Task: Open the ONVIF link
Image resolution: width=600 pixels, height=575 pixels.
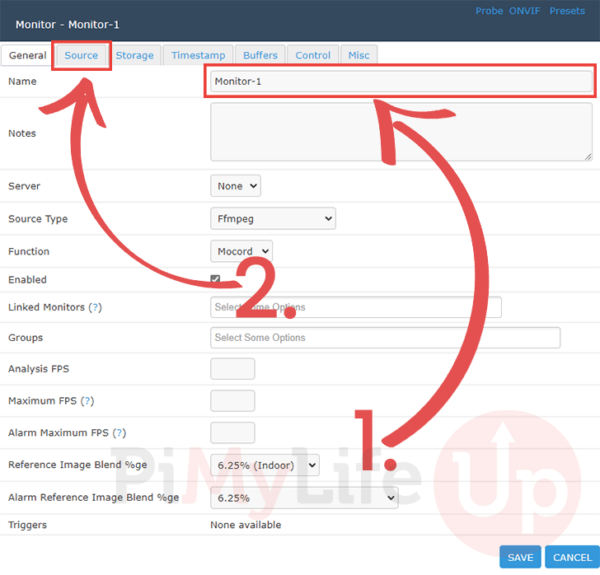Action: point(526,12)
